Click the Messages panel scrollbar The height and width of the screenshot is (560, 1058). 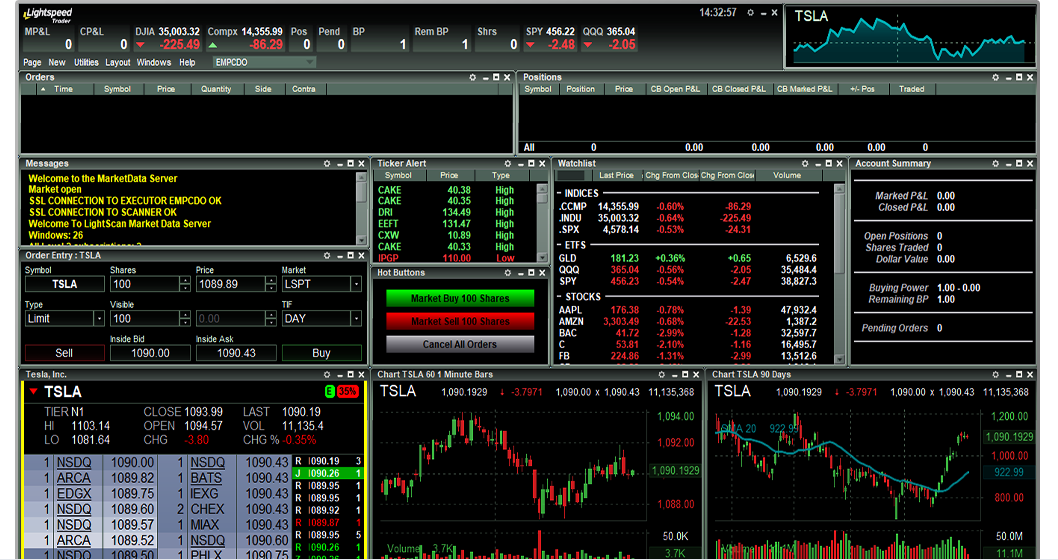361,208
